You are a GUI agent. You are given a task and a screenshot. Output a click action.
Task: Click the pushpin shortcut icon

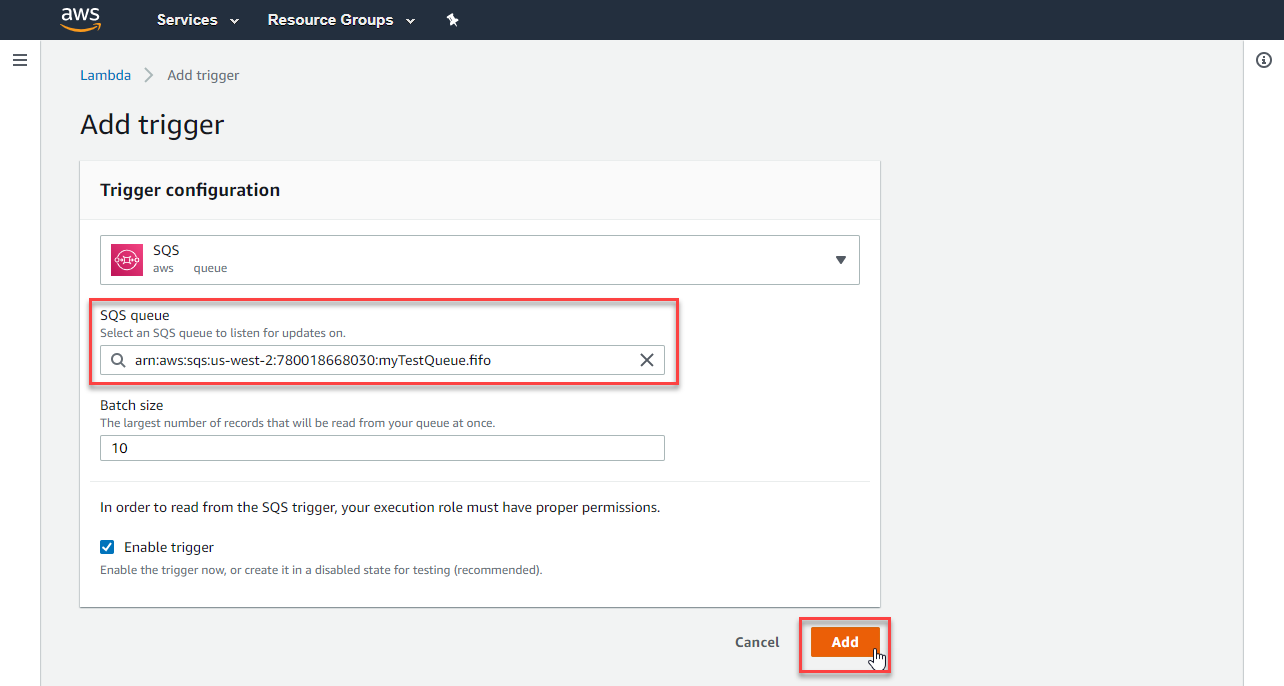click(x=452, y=20)
